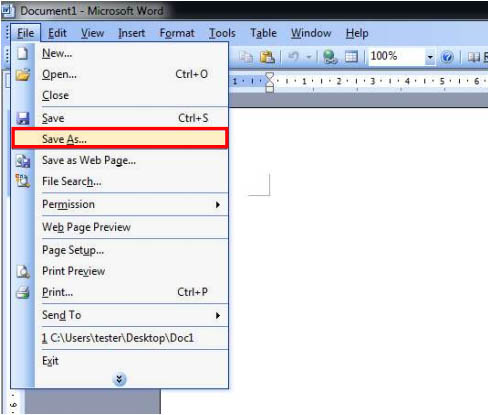This screenshot has width=489, height=415.
Task: Click the Microsoft Word Help question icon
Action: pyautogui.click(x=447, y=57)
